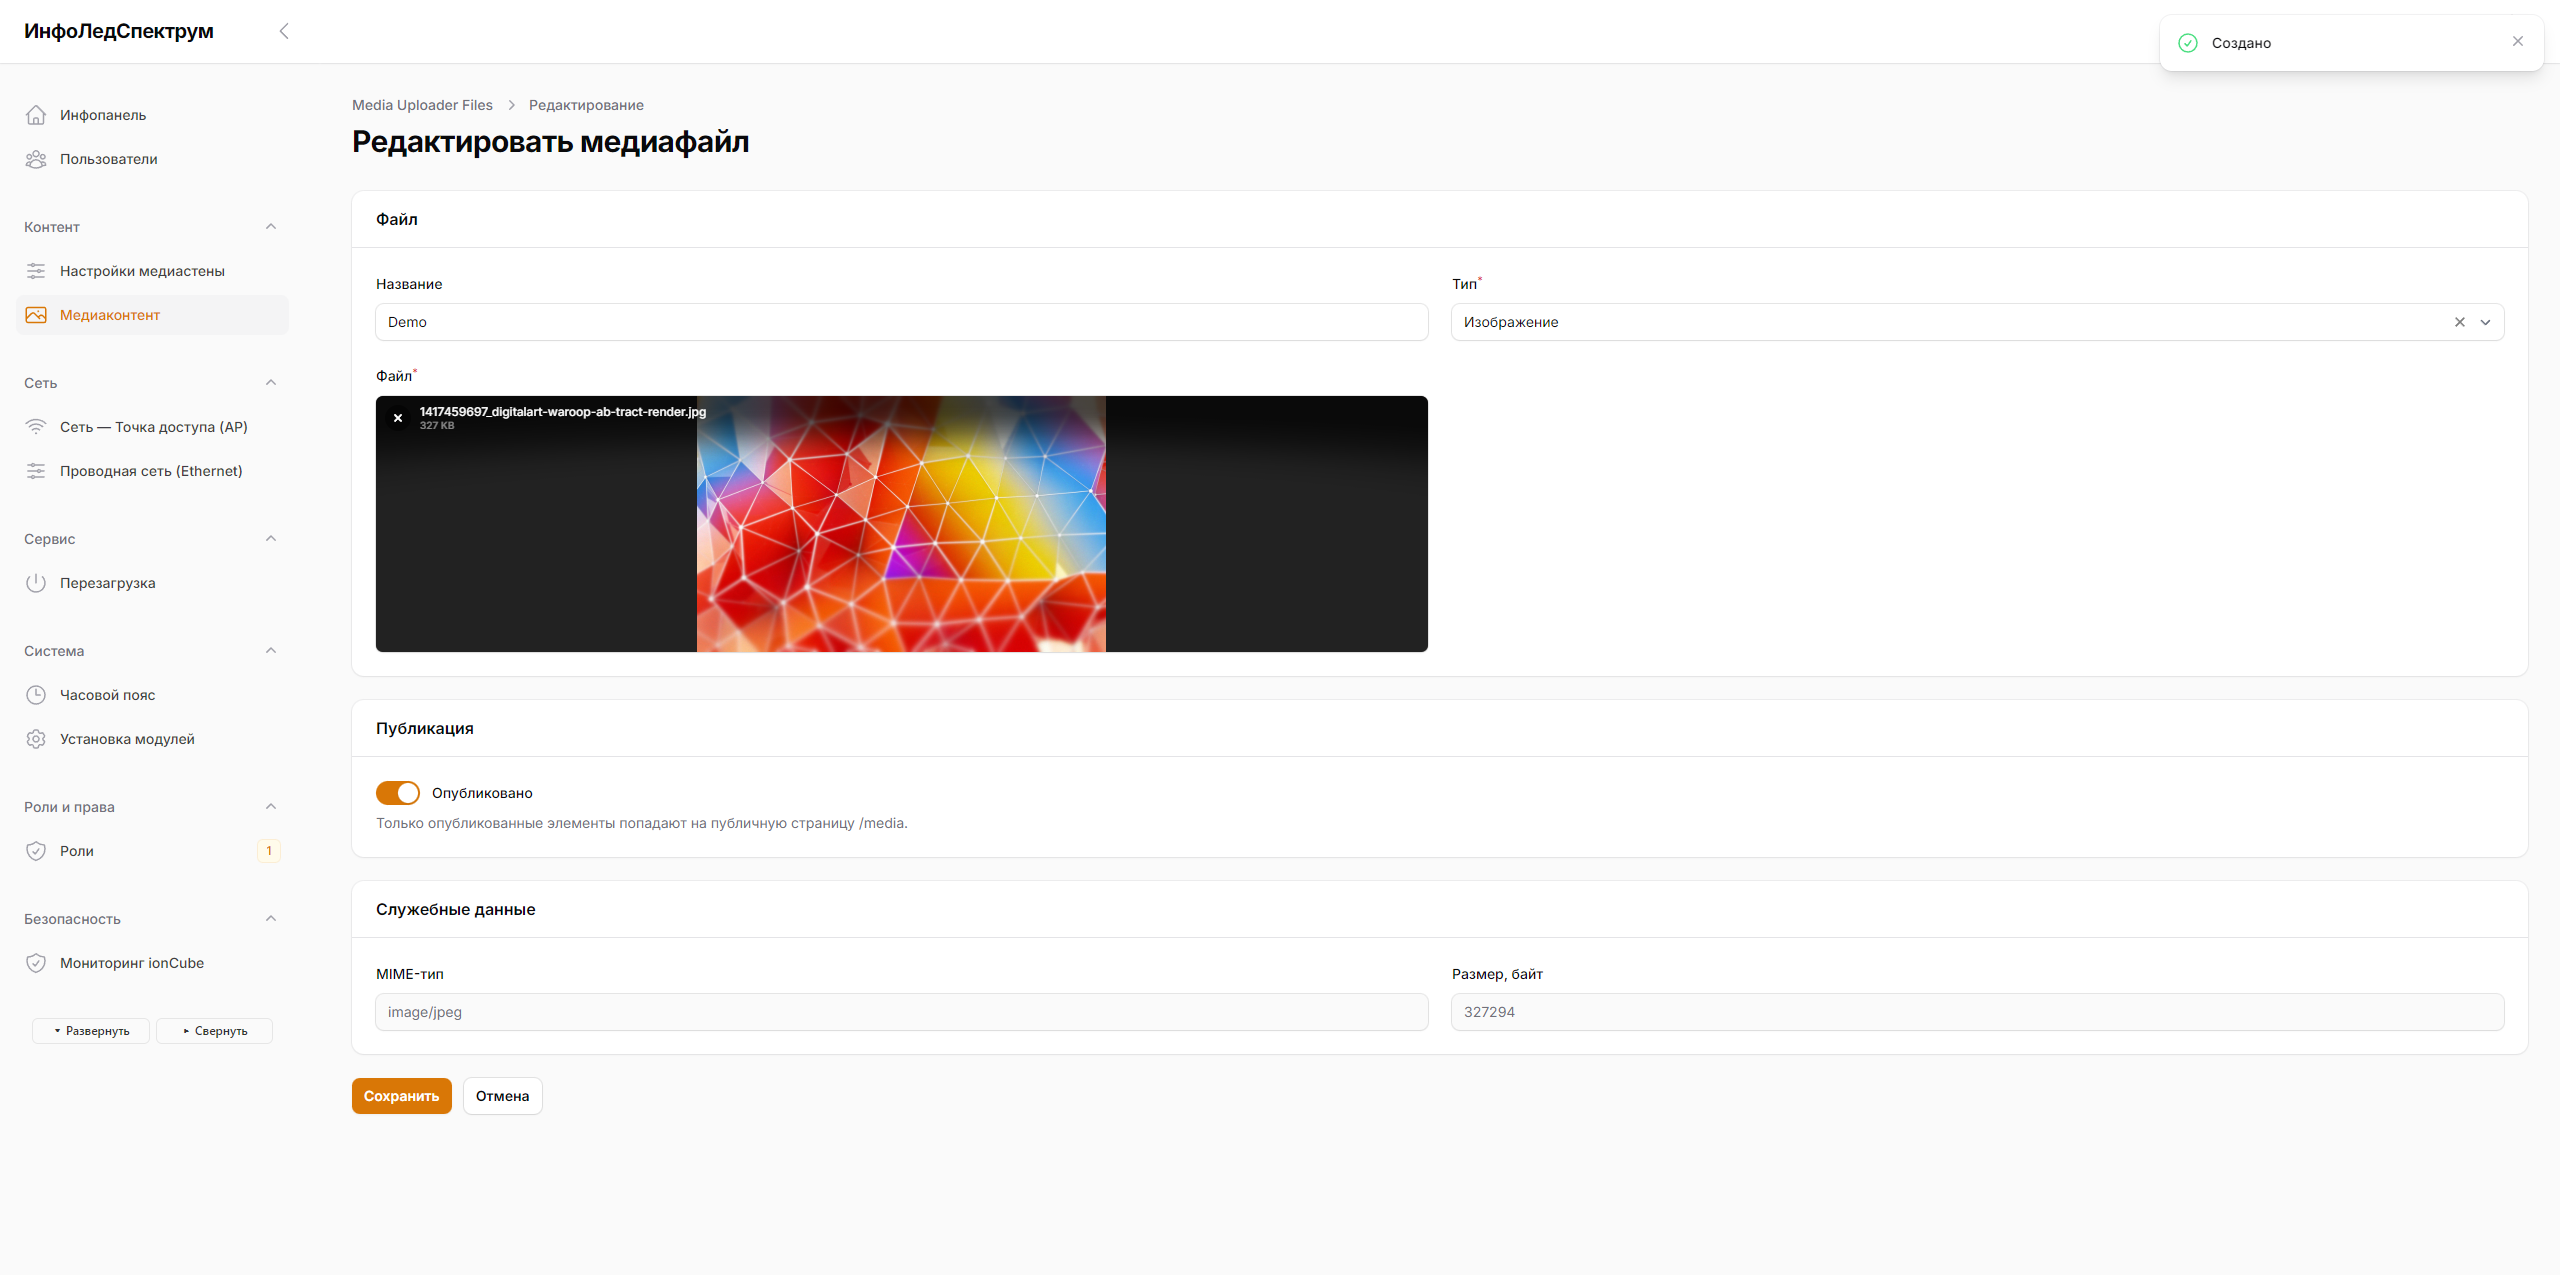Click the Установка модулей gear icon

pos(36,739)
